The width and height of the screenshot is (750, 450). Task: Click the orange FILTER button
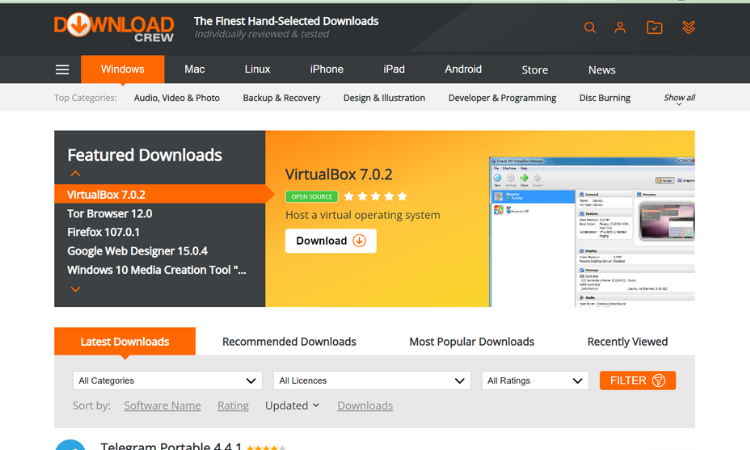637,380
